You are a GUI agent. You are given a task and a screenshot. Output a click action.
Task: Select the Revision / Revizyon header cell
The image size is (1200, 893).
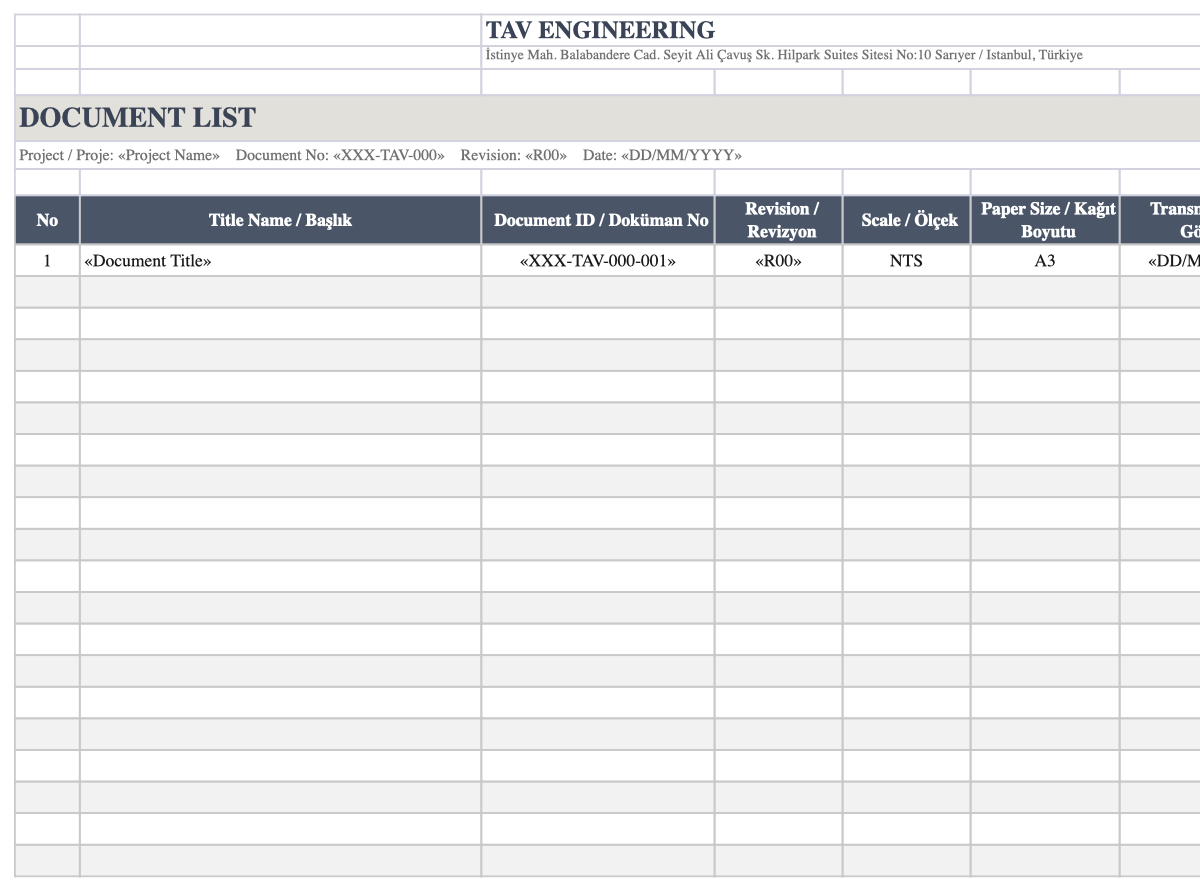pos(779,220)
